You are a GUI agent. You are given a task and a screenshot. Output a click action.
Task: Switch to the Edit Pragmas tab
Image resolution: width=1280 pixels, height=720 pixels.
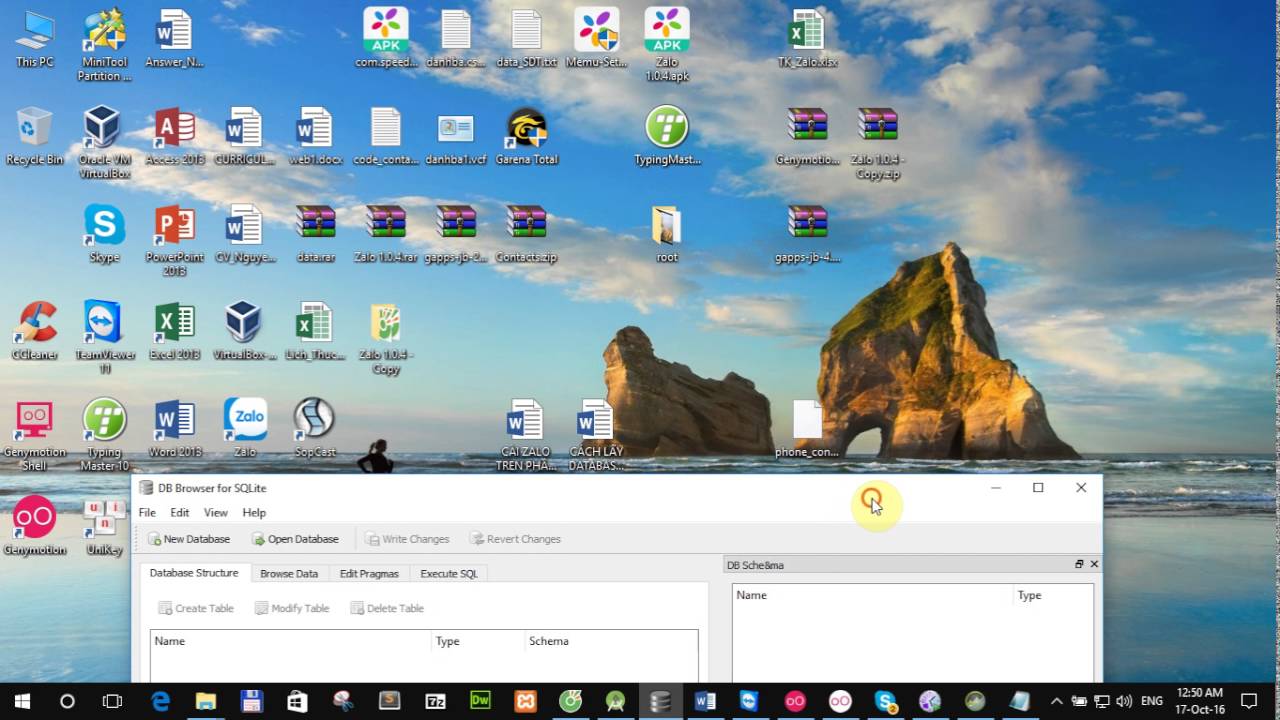coord(369,574)
